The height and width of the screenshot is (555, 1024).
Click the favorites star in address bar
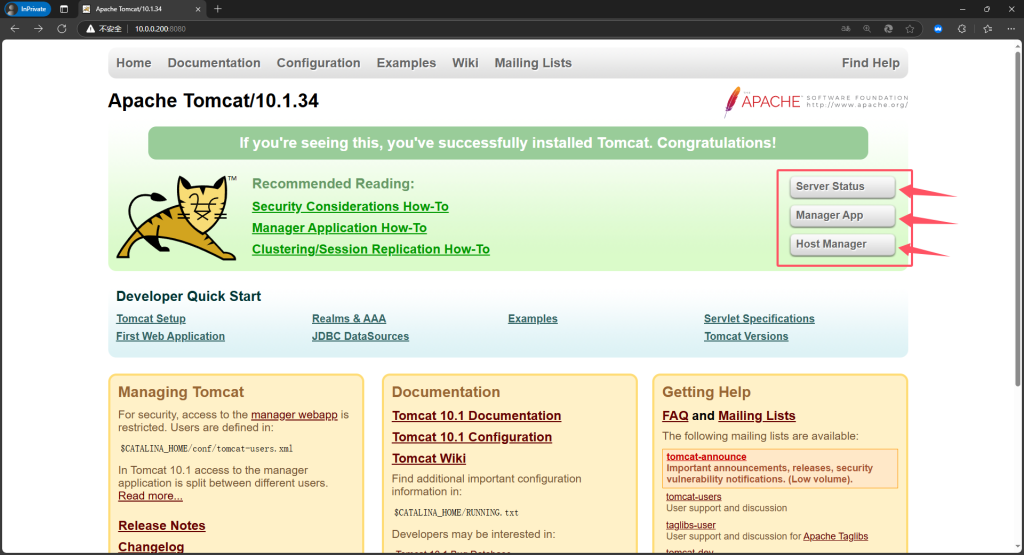(x=909, y=29)
